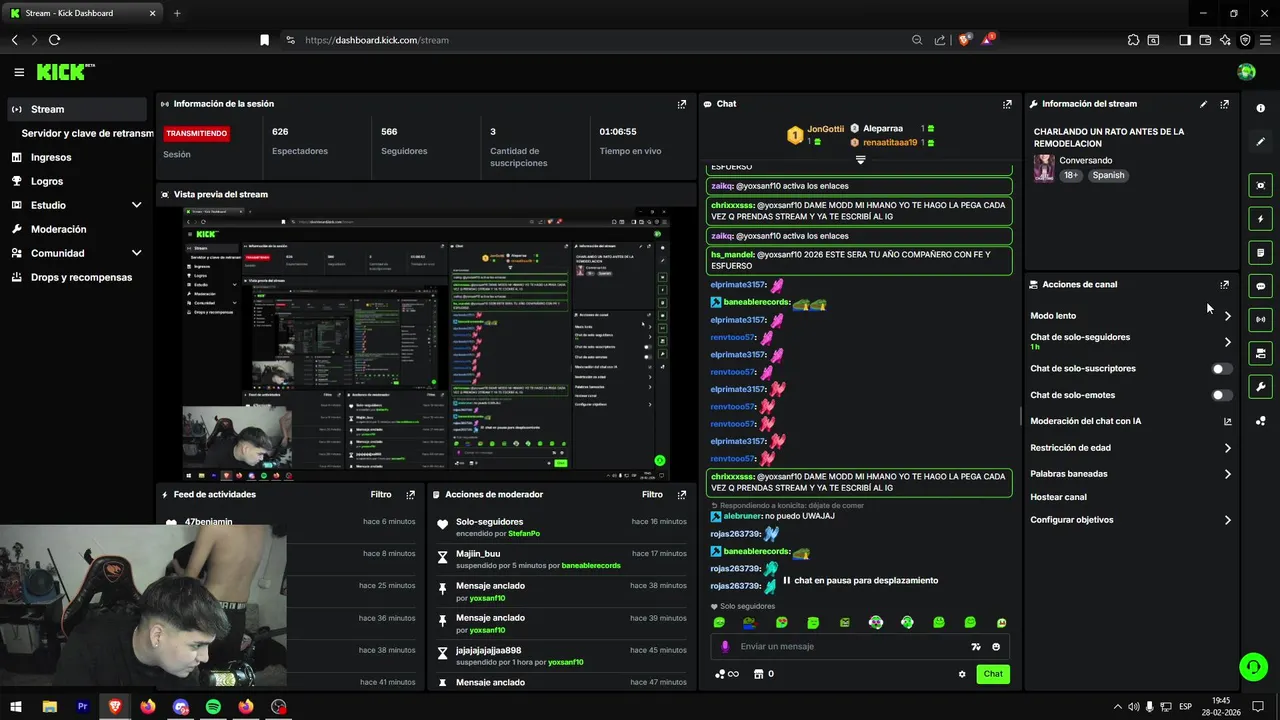The image size is (1280, 720).
Task: Click the Brave Rewards triangle icon
Action: 988,40
